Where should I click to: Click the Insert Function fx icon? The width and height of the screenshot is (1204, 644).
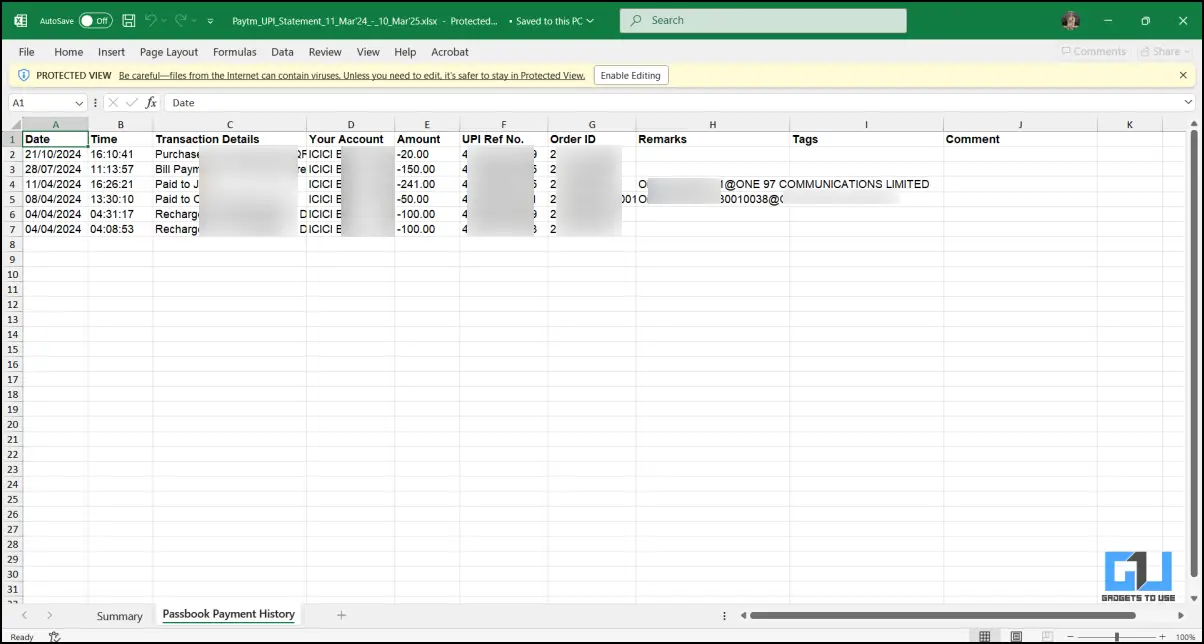(151, 103)
